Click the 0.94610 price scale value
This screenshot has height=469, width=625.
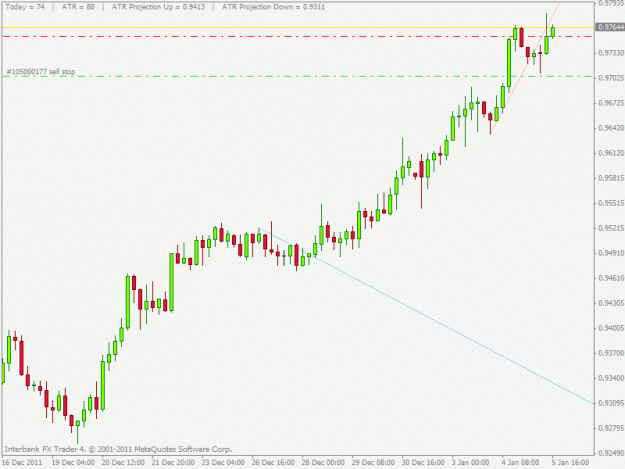tap(611, 278)
